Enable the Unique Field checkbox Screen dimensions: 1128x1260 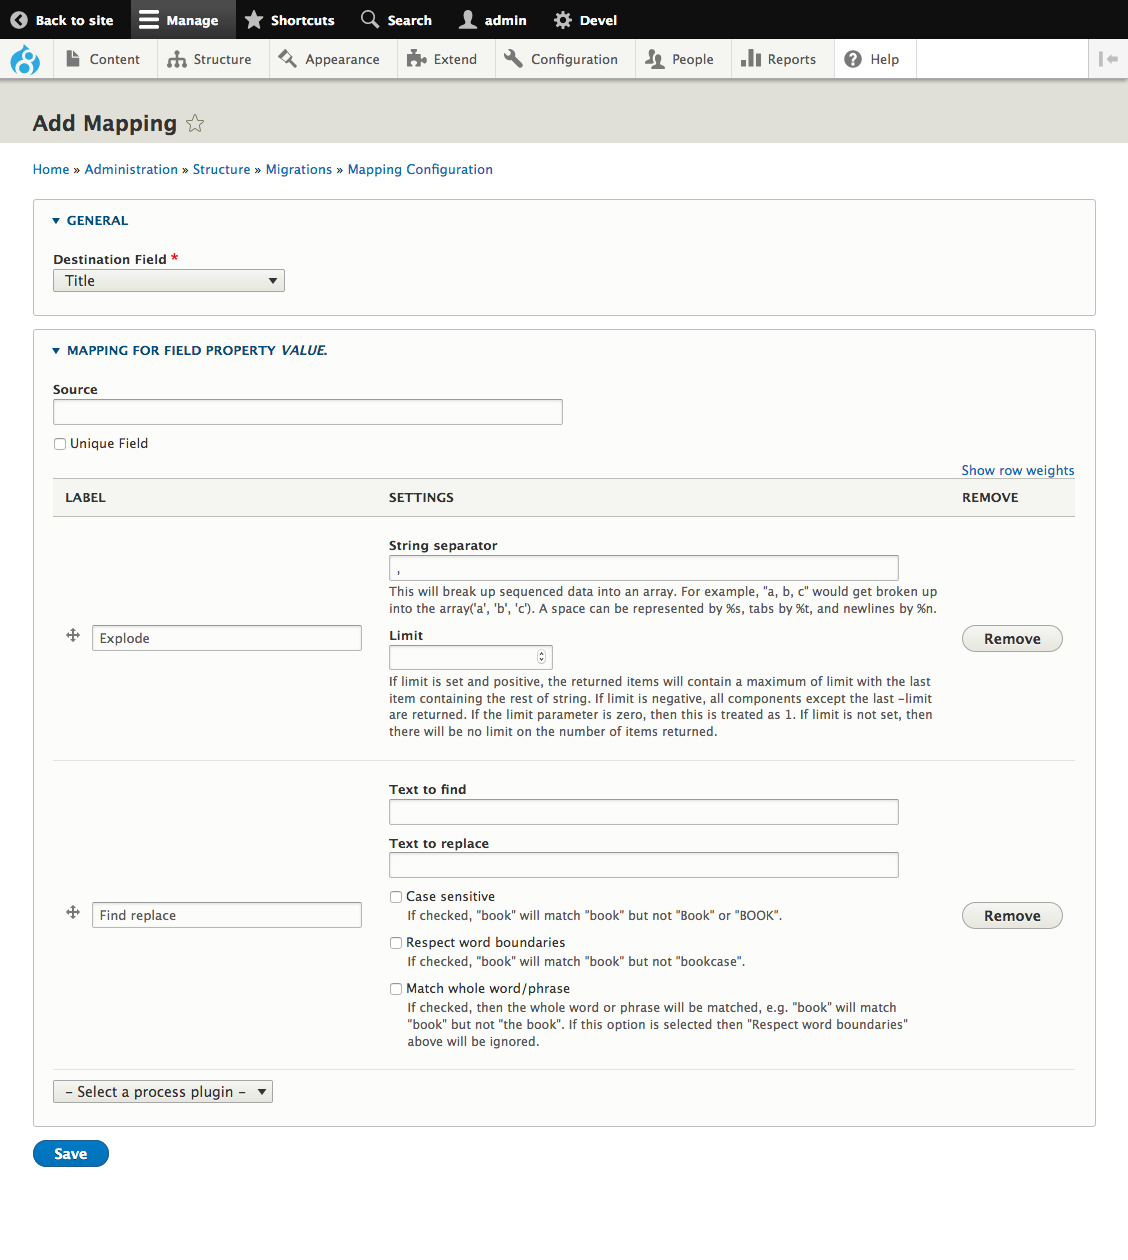click(59, 443)
